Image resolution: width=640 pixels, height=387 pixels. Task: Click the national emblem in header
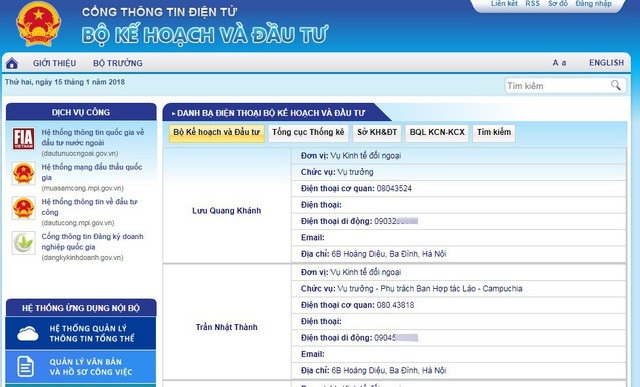click(38, 24)
